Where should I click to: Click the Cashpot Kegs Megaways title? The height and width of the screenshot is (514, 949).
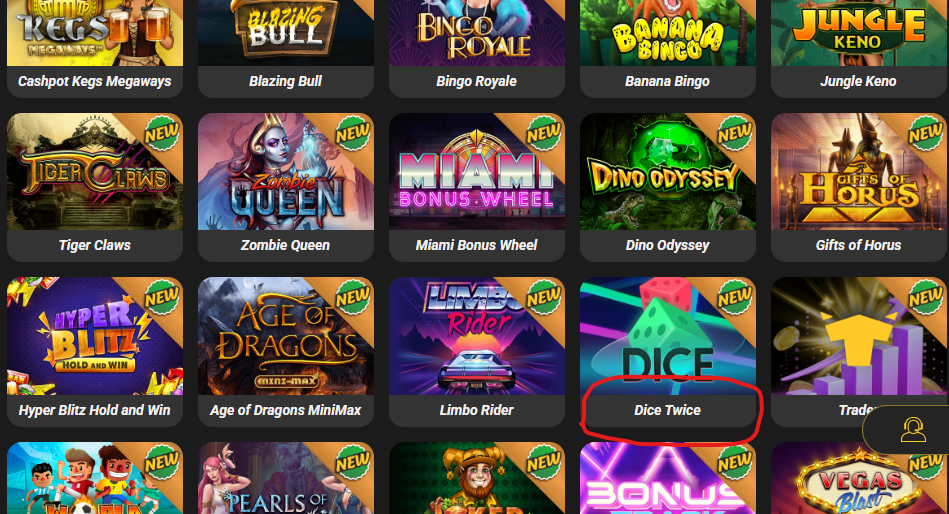[x=94, y=81]
